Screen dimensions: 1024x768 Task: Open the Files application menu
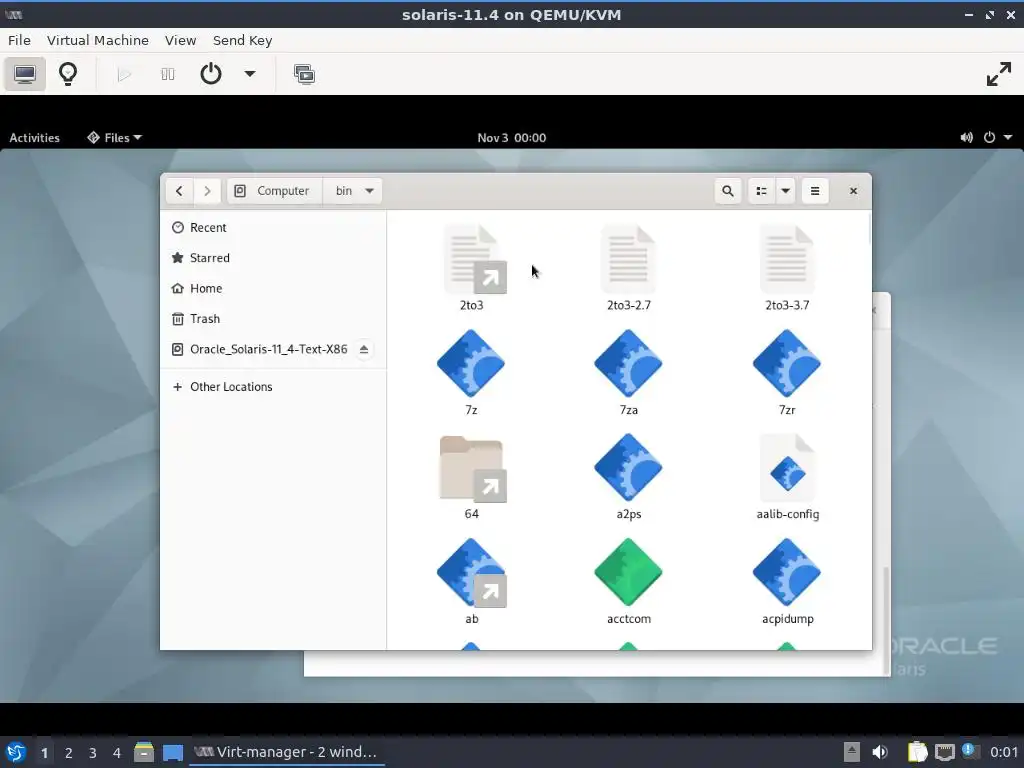pos(115,138)
